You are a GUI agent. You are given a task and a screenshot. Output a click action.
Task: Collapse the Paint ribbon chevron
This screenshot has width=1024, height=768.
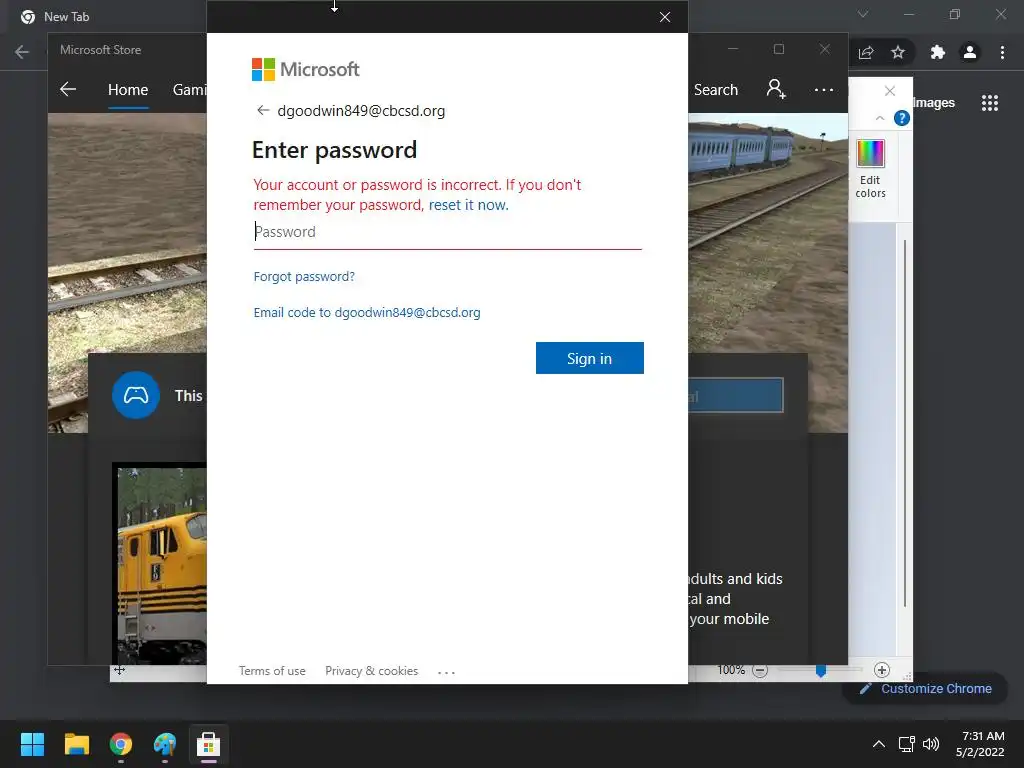point(880,118)
